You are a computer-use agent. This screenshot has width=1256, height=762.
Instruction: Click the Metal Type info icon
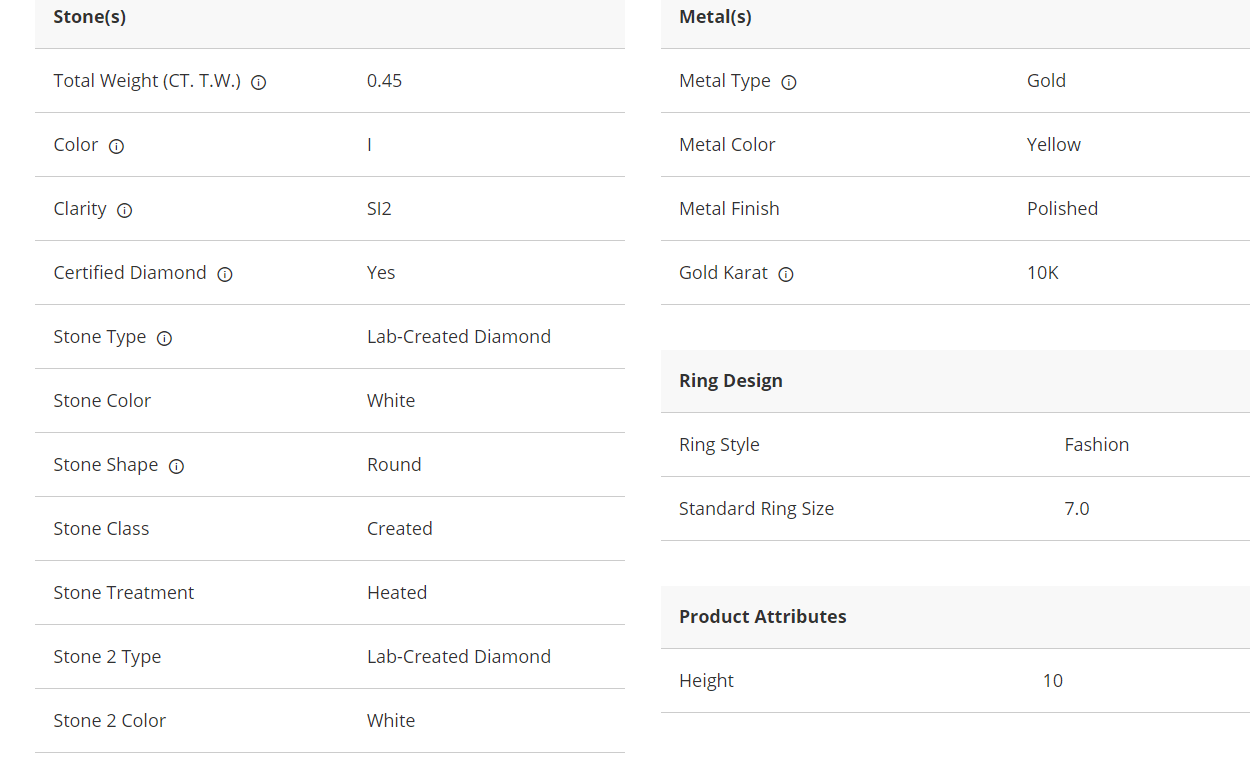tap(788, 83)
